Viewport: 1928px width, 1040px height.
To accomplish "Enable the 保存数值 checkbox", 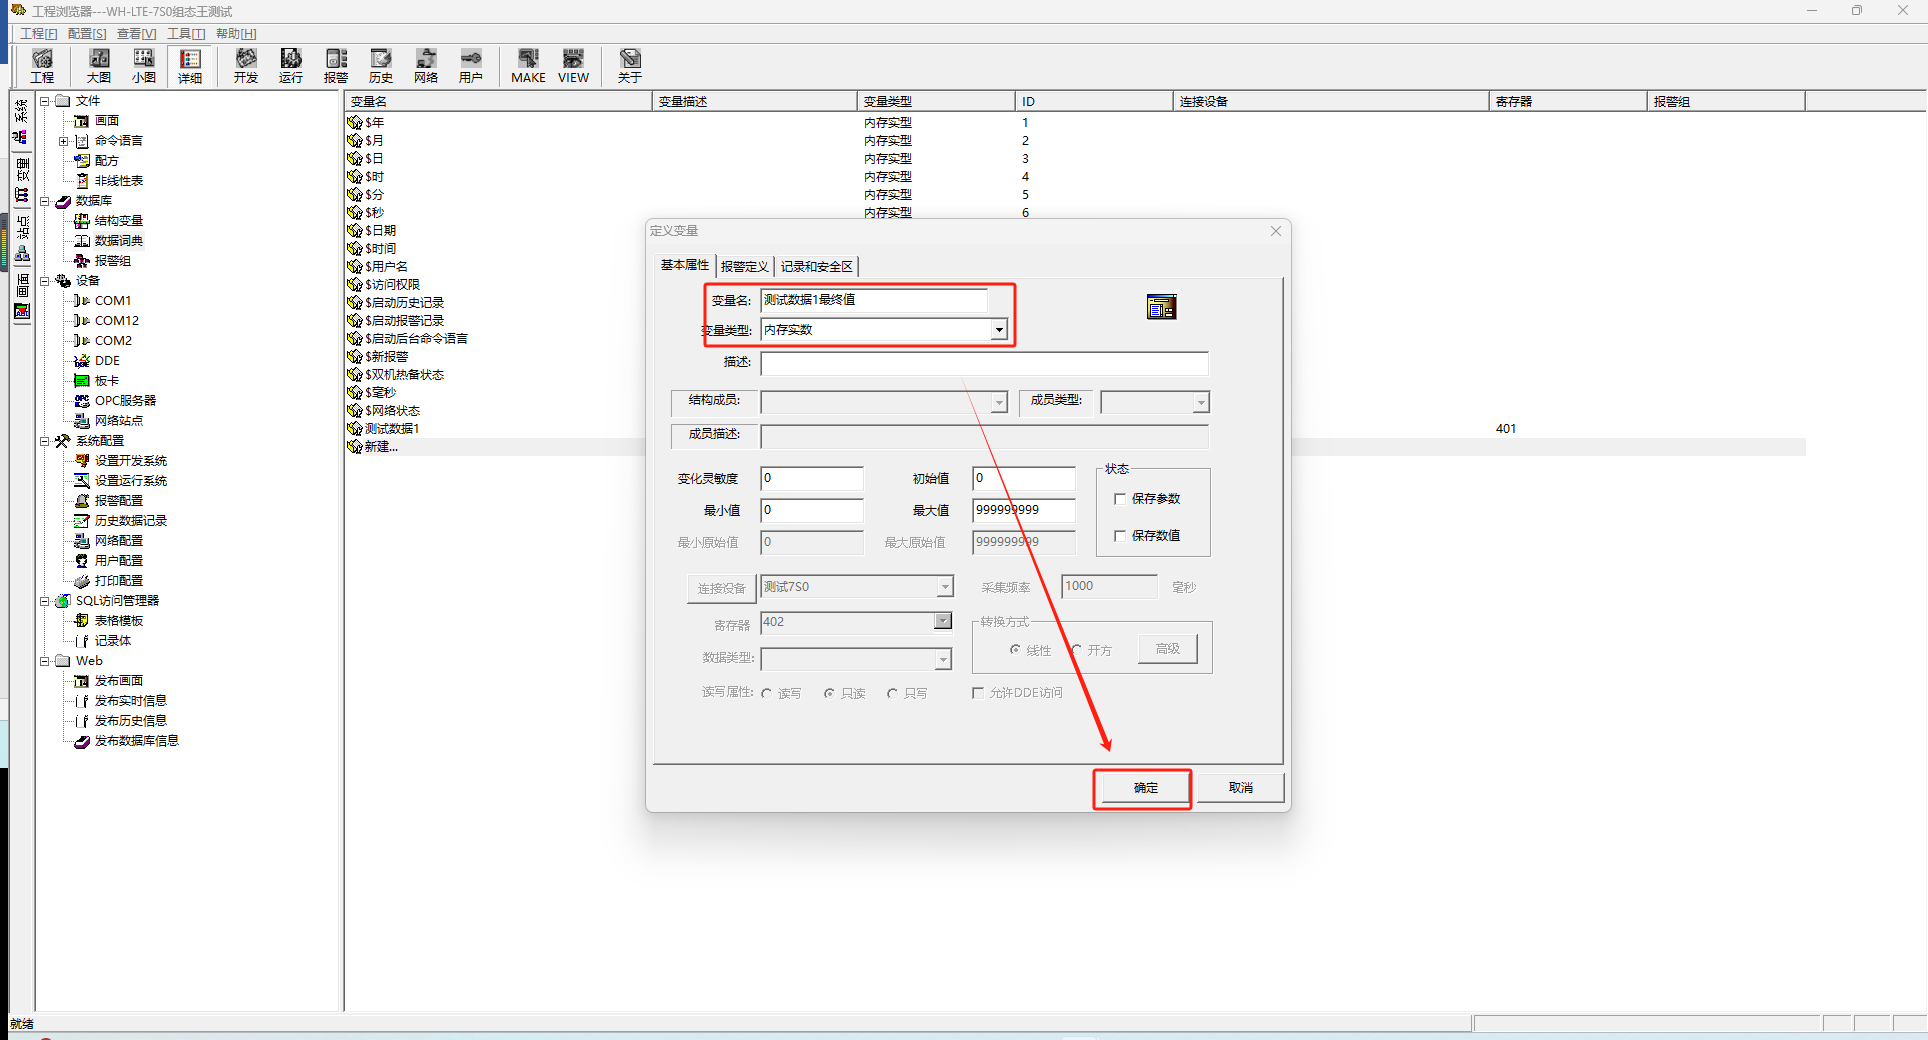I will [x=1120, y=536].
